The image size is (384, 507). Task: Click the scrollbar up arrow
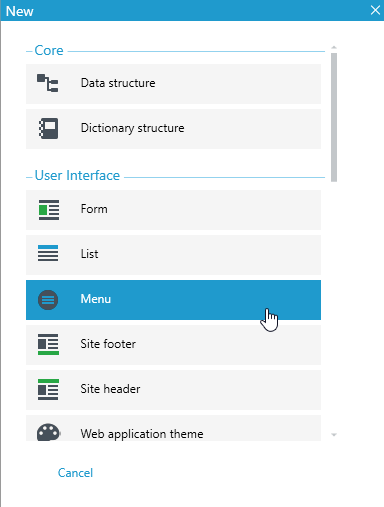click(334, 48)
